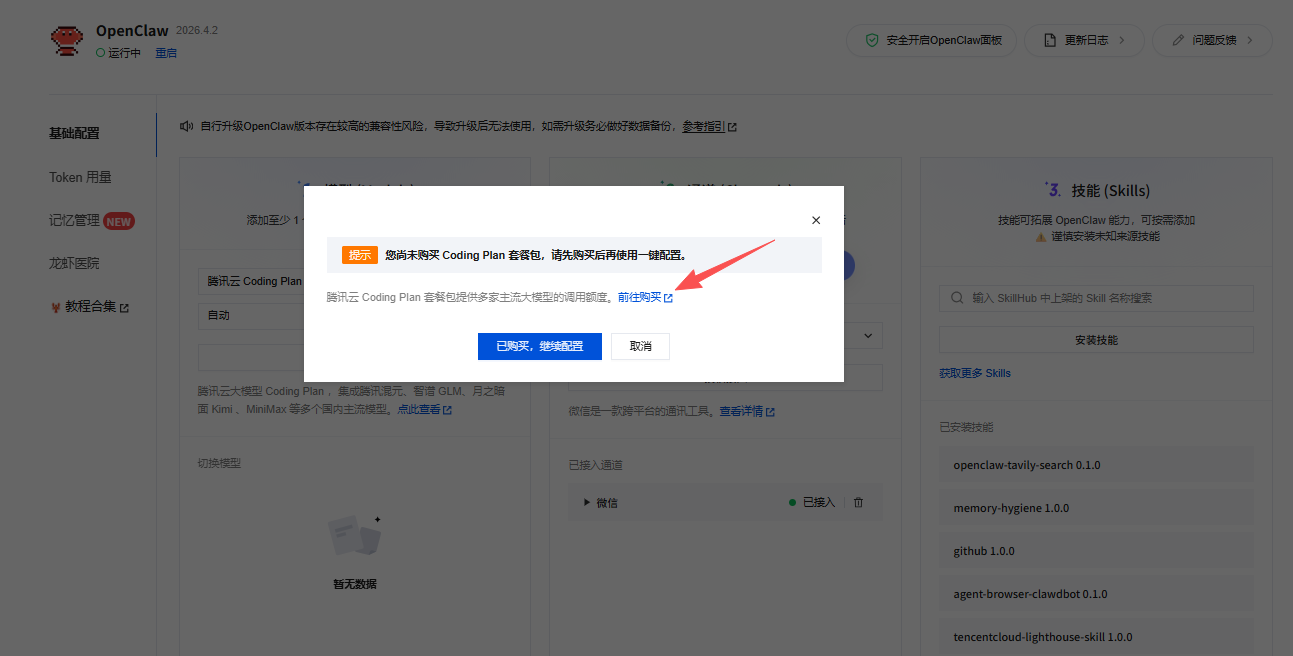Click document icon in 更新日志 button
1293x656 pixels.
[1050, 40]
